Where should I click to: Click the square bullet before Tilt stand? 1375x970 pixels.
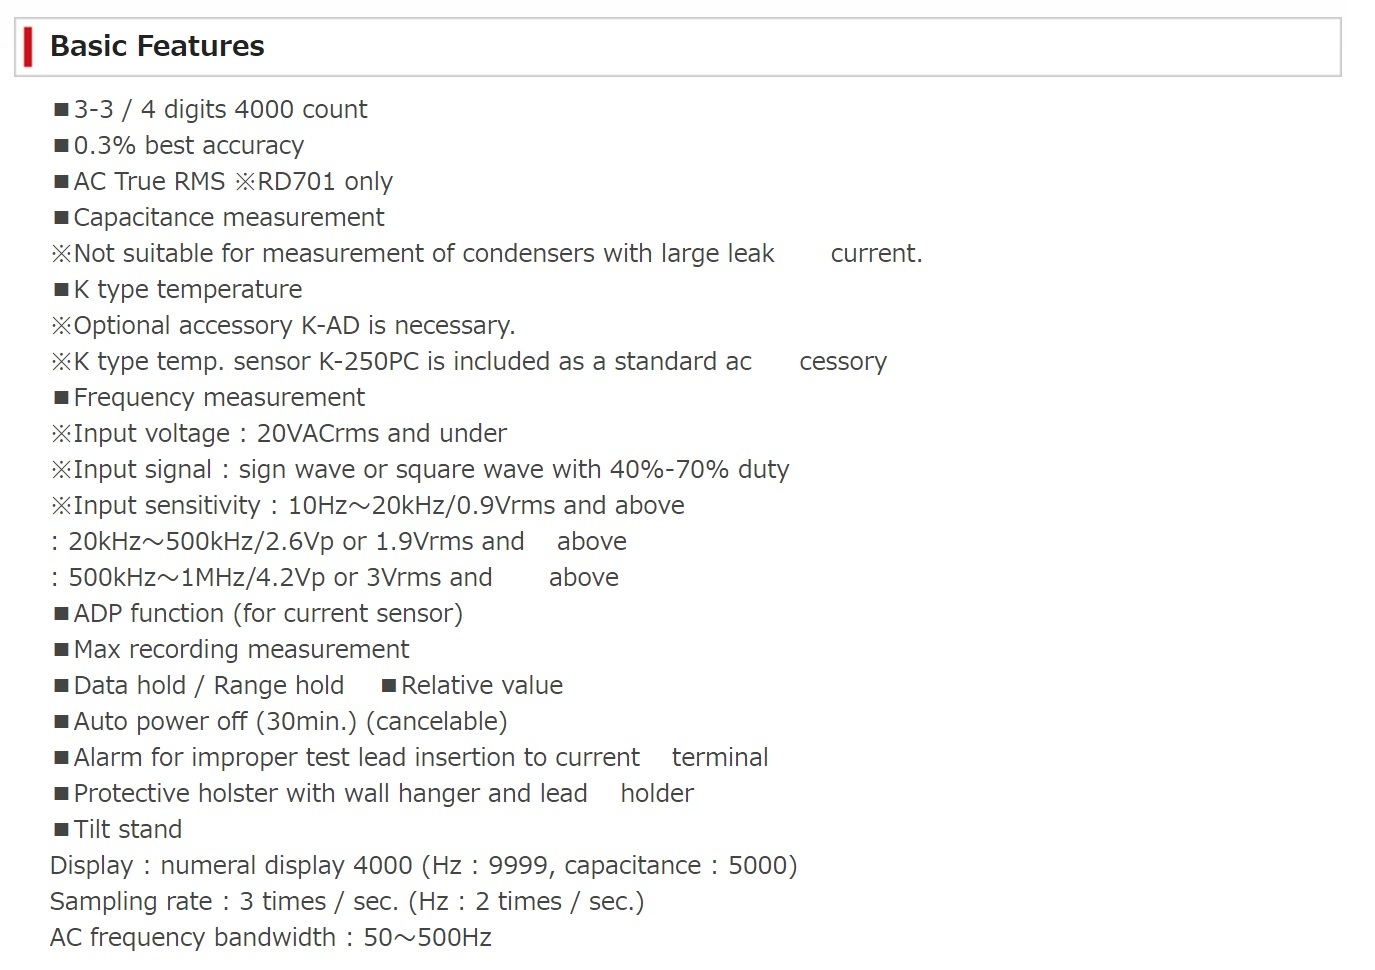point(62,830)
